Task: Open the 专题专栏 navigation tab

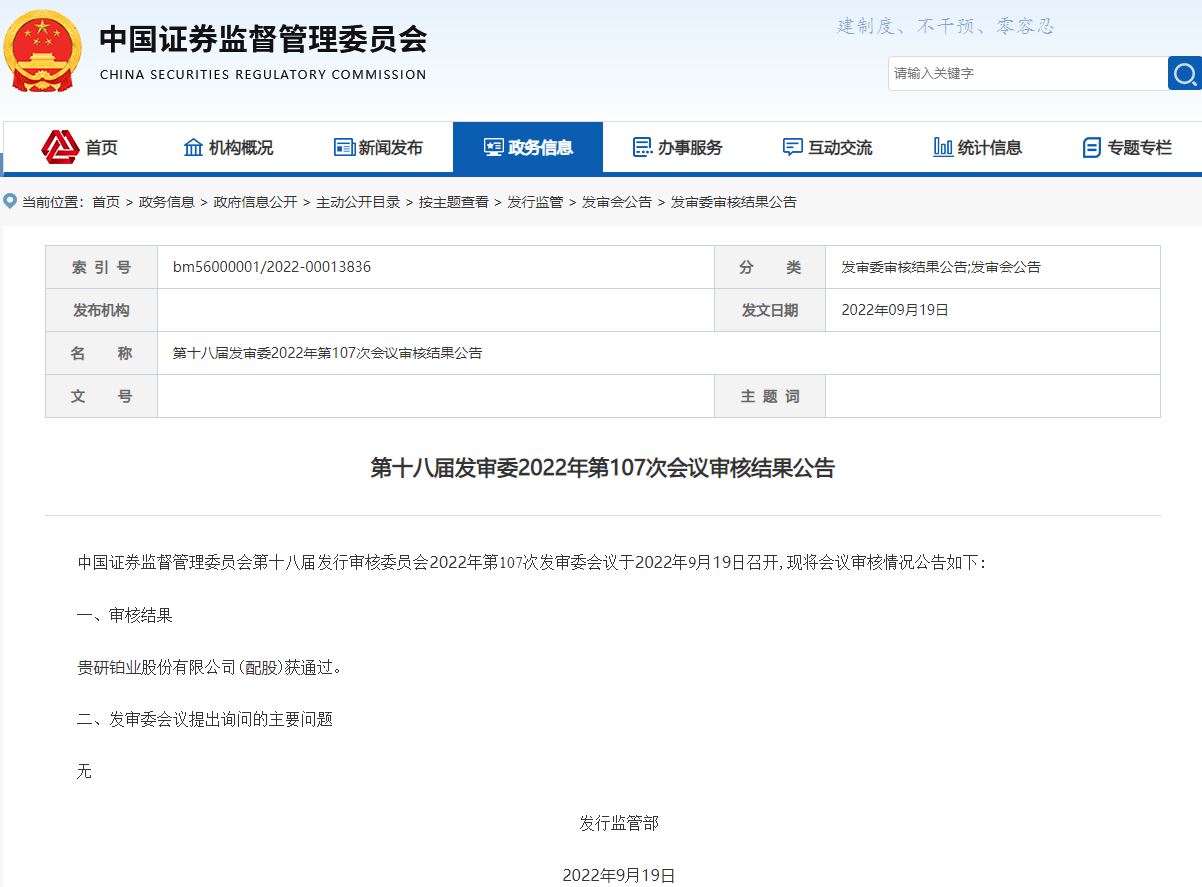Action: coord(1127,147)
